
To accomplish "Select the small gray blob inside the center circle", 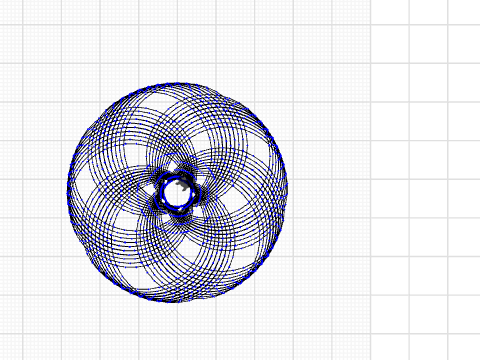I will point(183,184).
